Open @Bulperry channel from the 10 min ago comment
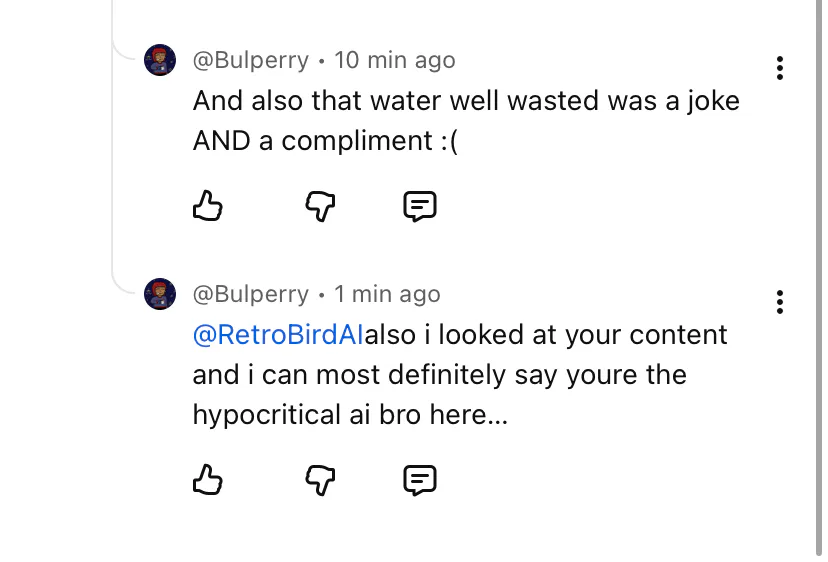 (251, 60)
